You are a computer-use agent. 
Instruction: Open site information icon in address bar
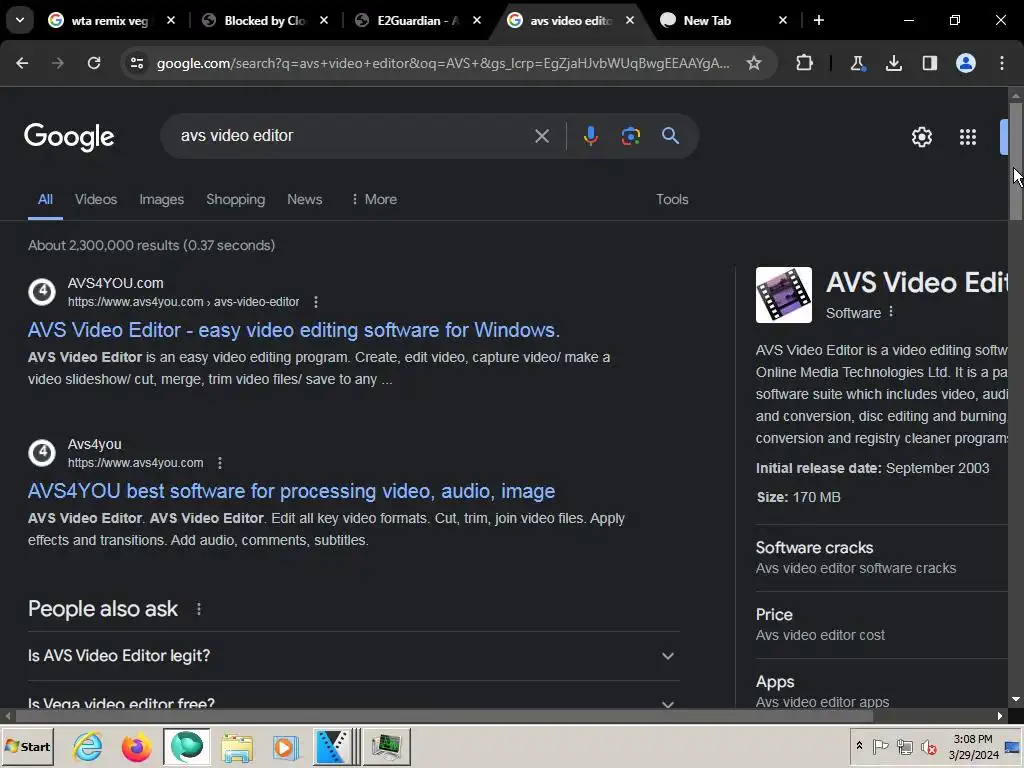136,63
